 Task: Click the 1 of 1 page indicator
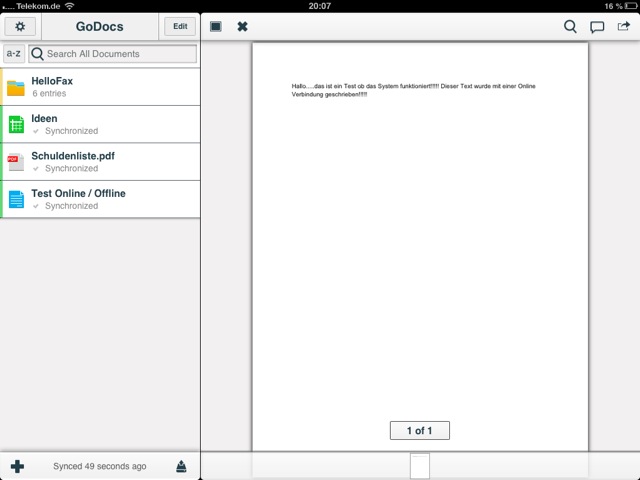(419, 431)
